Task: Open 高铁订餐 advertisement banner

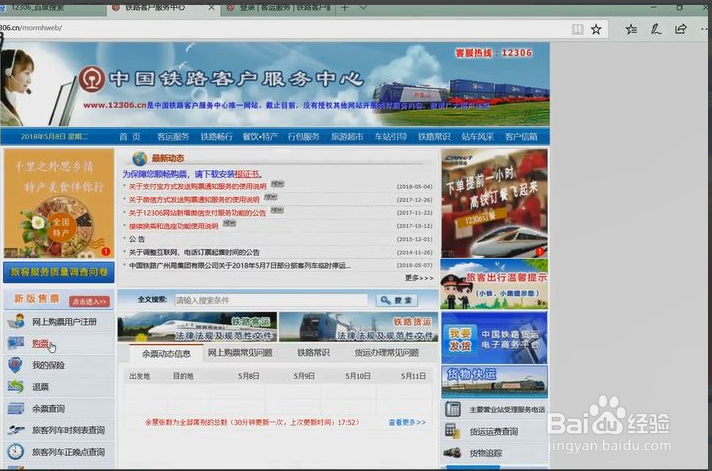Action: [494, 203]
